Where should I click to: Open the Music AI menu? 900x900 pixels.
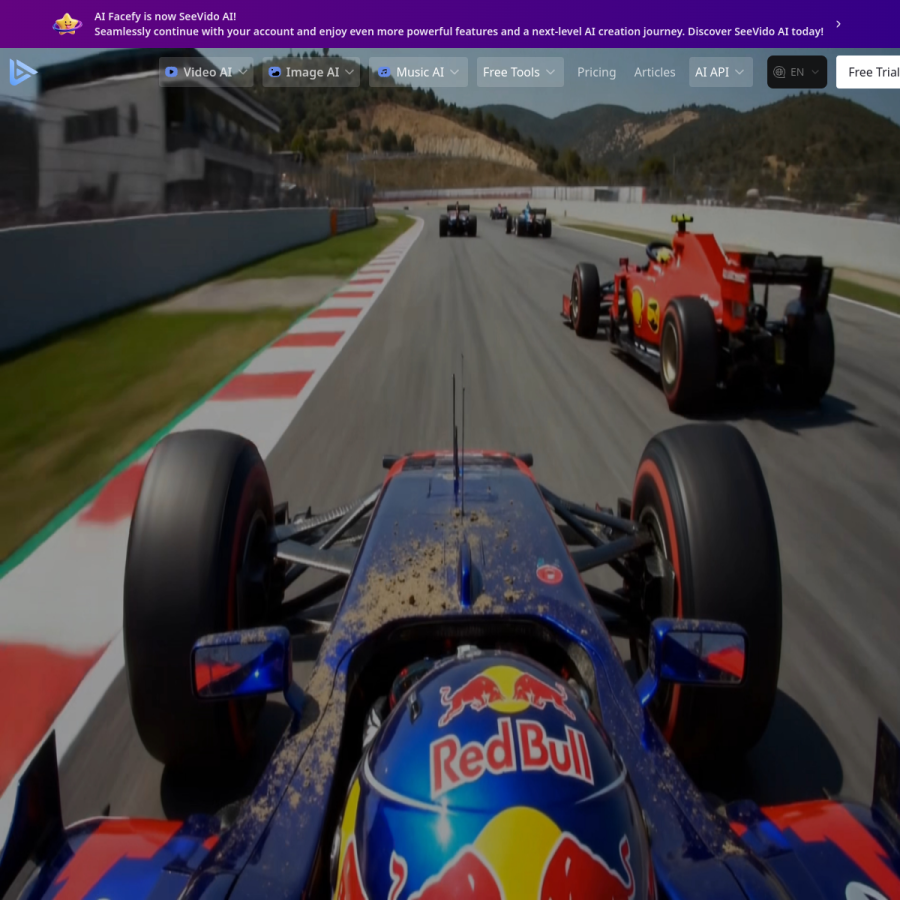click(x=418, y=72)
